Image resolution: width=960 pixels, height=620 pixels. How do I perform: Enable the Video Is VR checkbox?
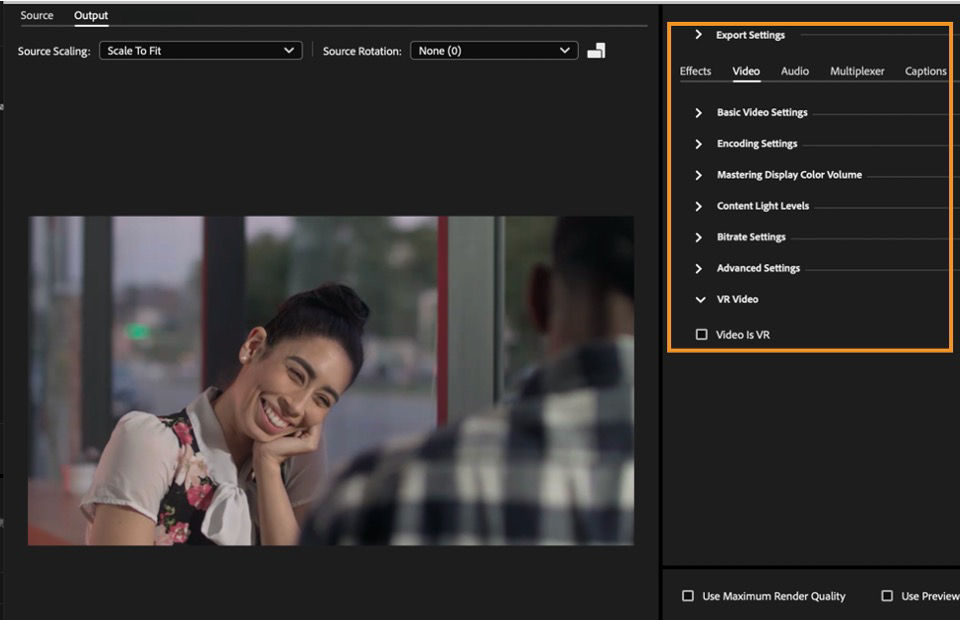tap(700, 335)
